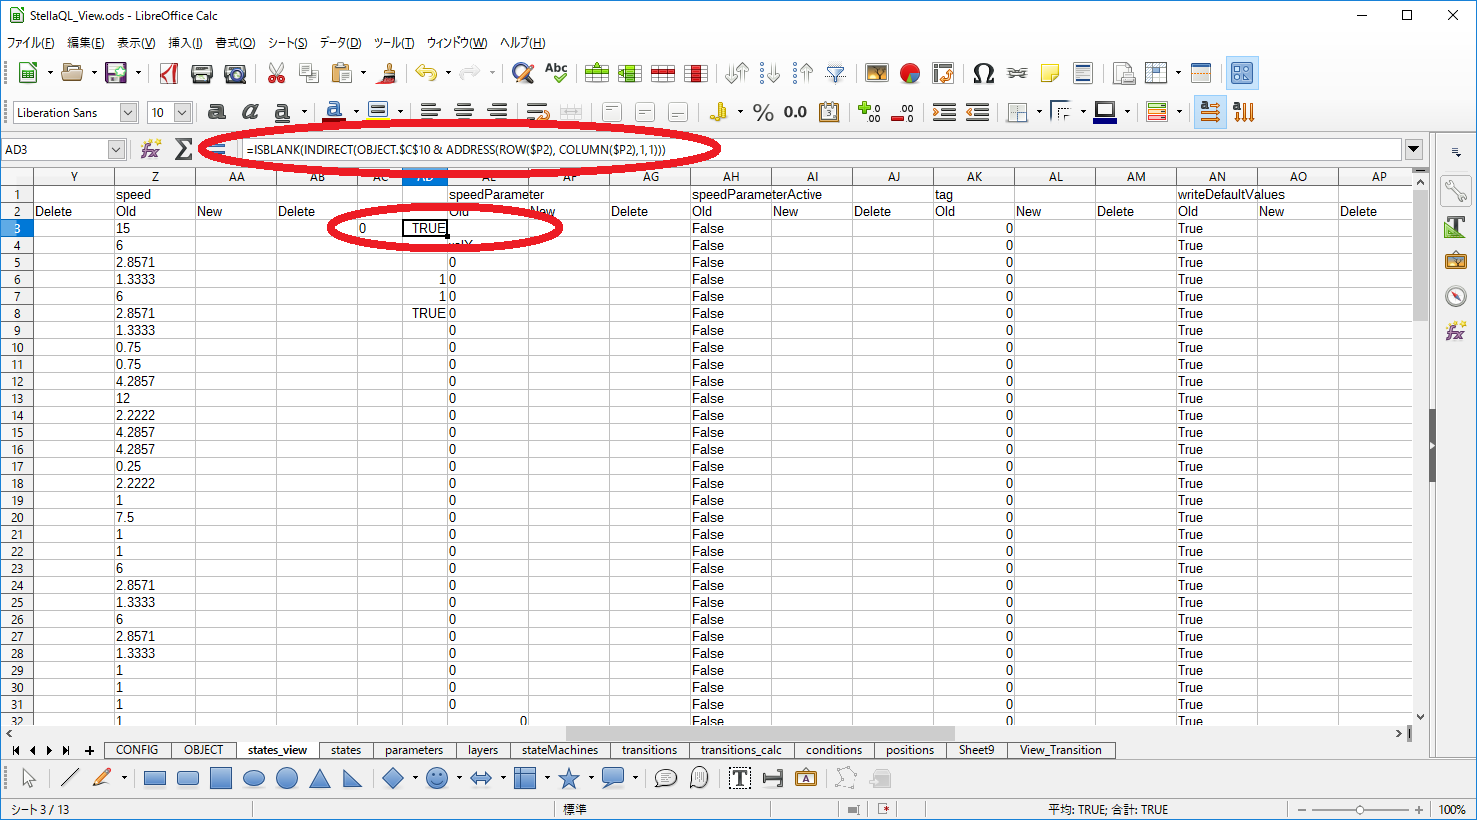Open the ファイル(F) menu
This screenshot has height=820, width=1477.
[30, 43]
